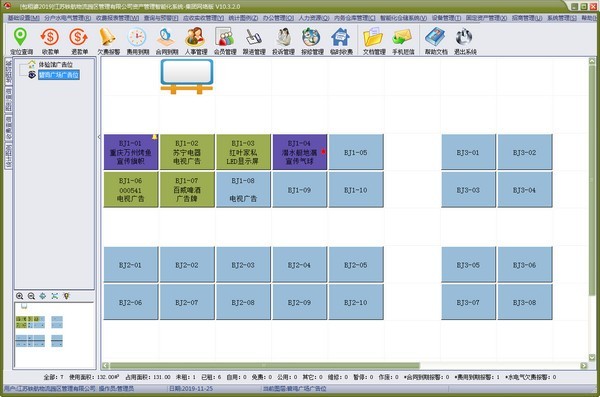Open the 欠费报警 bell alarm
The height and width of the screenshot is (397, 600).
pos(108,41)
